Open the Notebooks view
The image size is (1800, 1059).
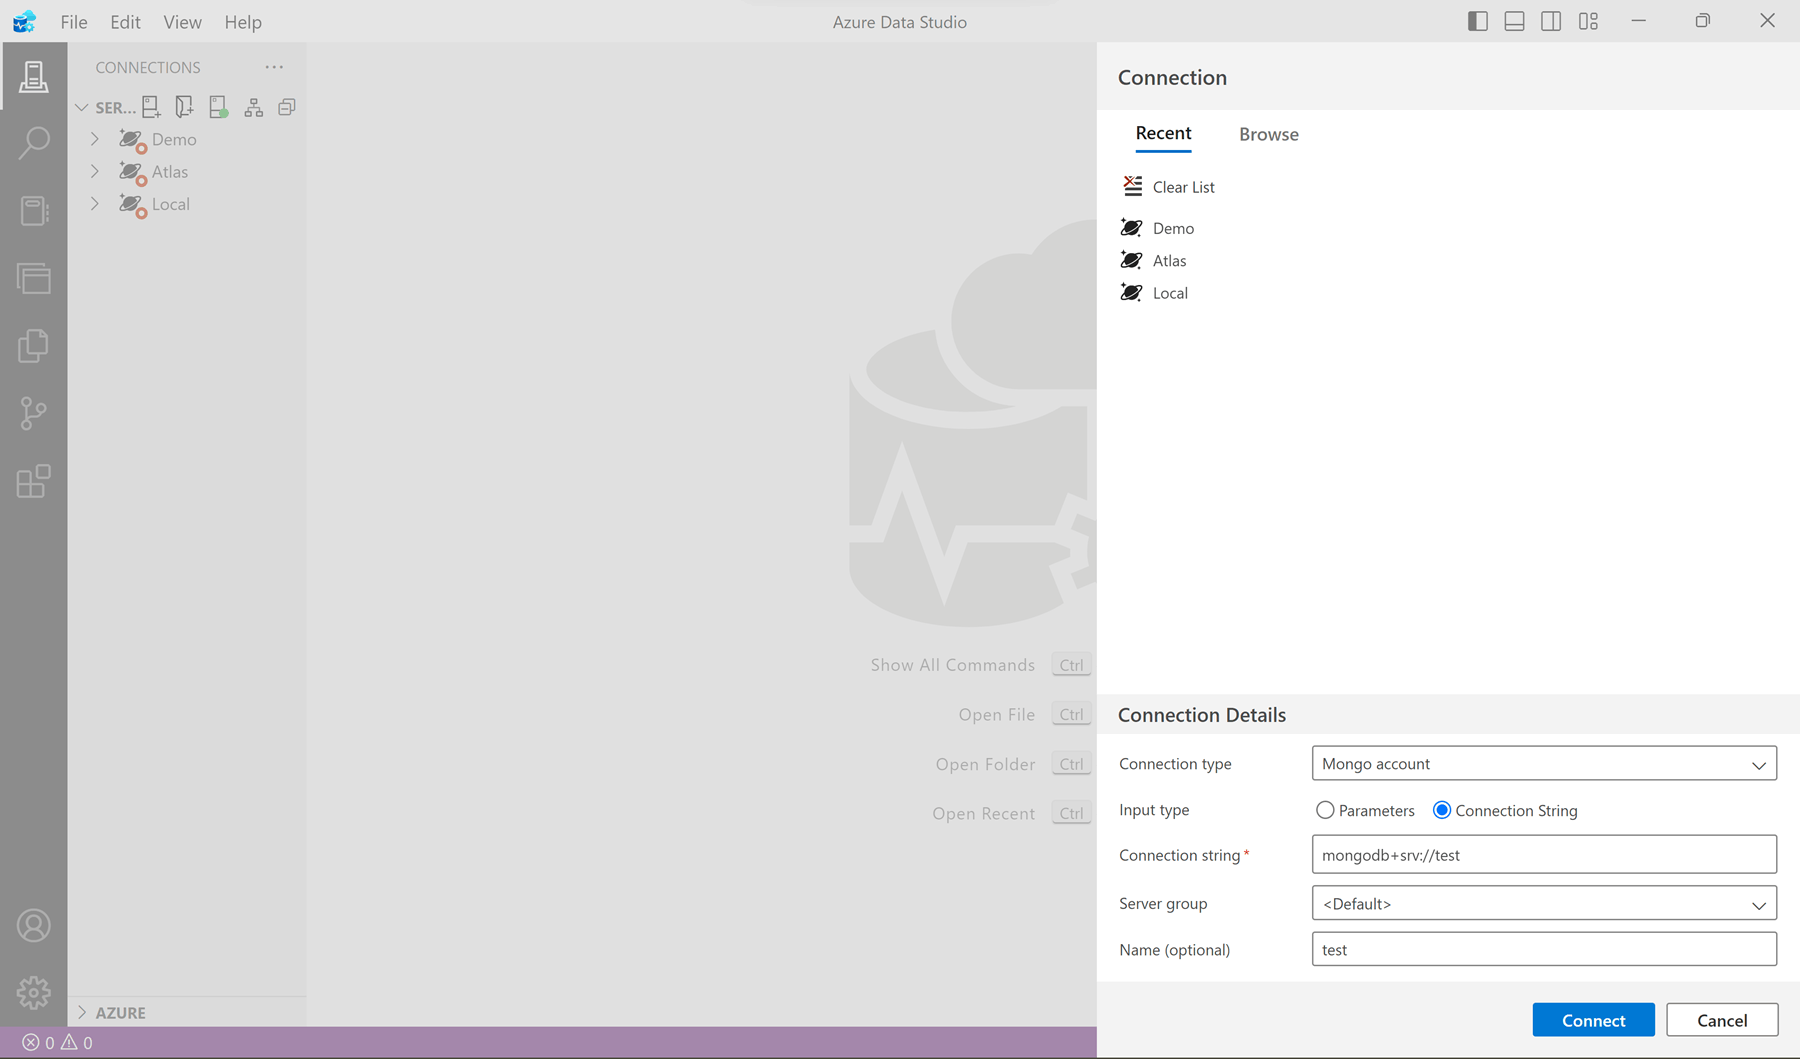[34, 211]
